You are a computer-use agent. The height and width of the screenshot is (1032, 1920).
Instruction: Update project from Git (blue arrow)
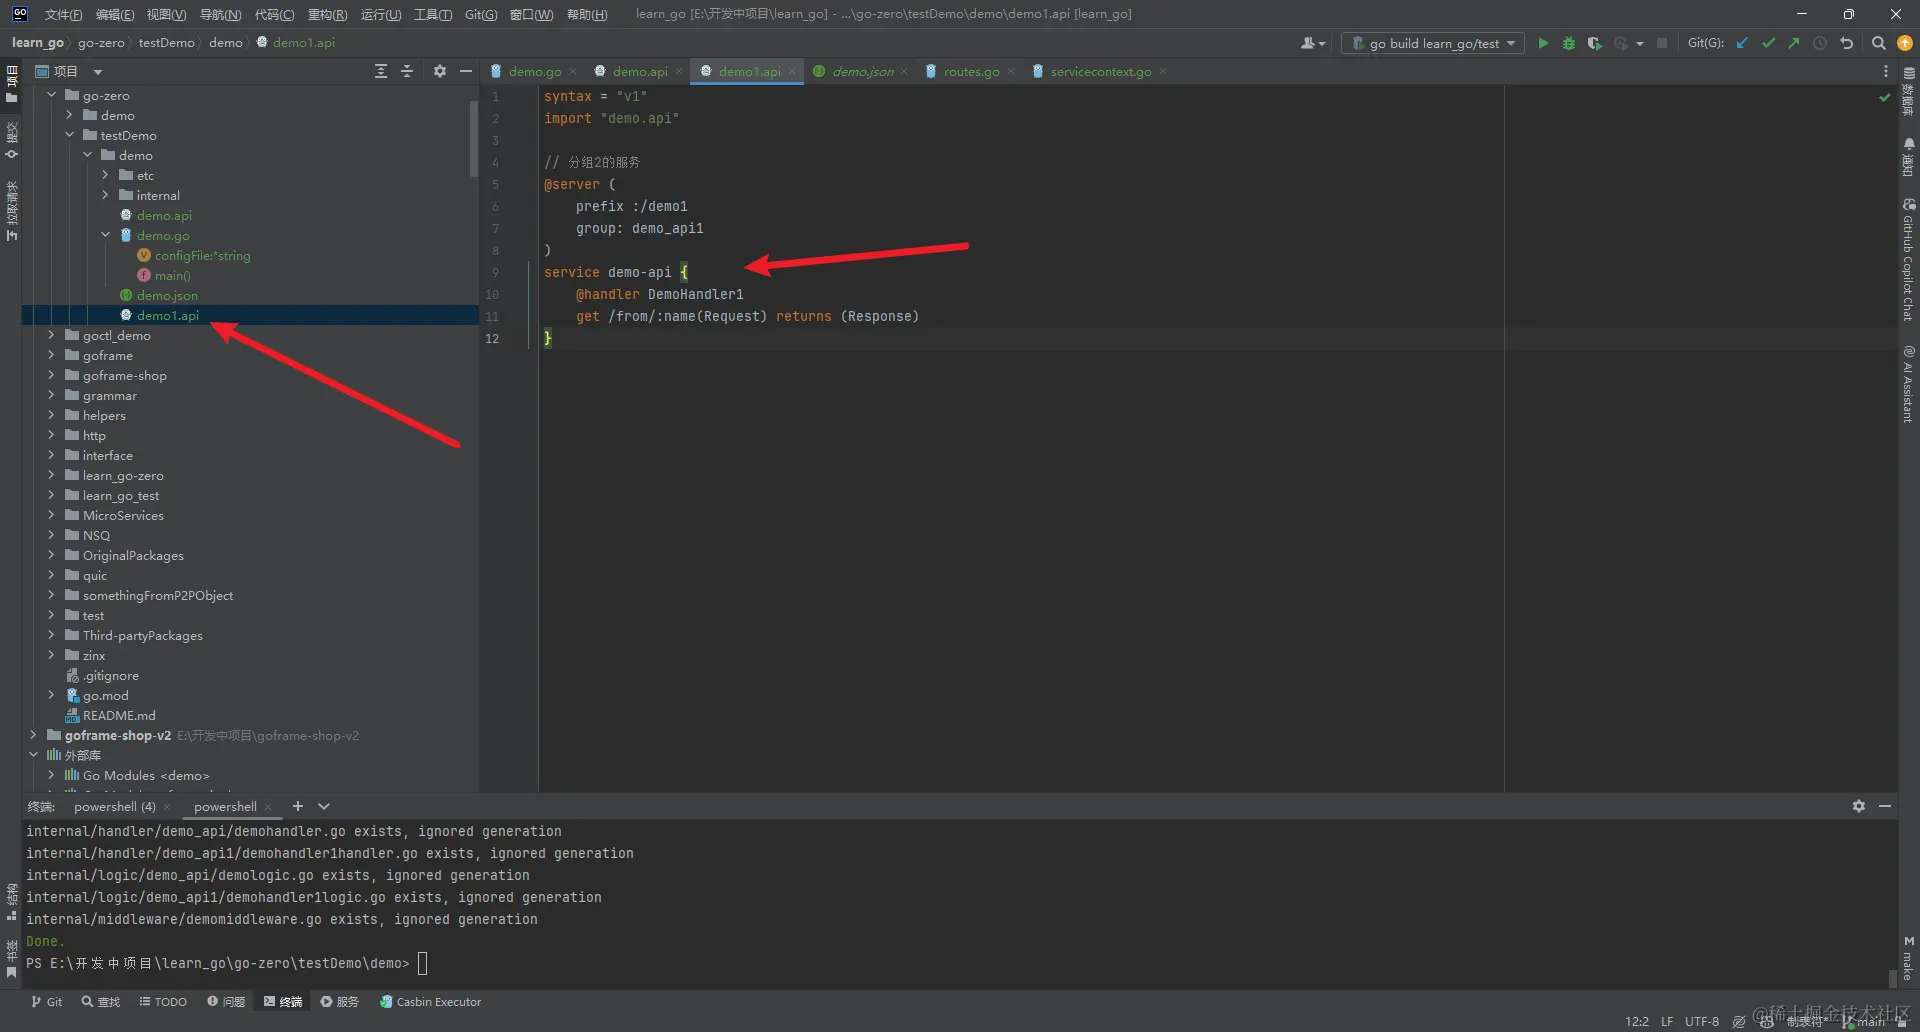tap(1742, 43)
